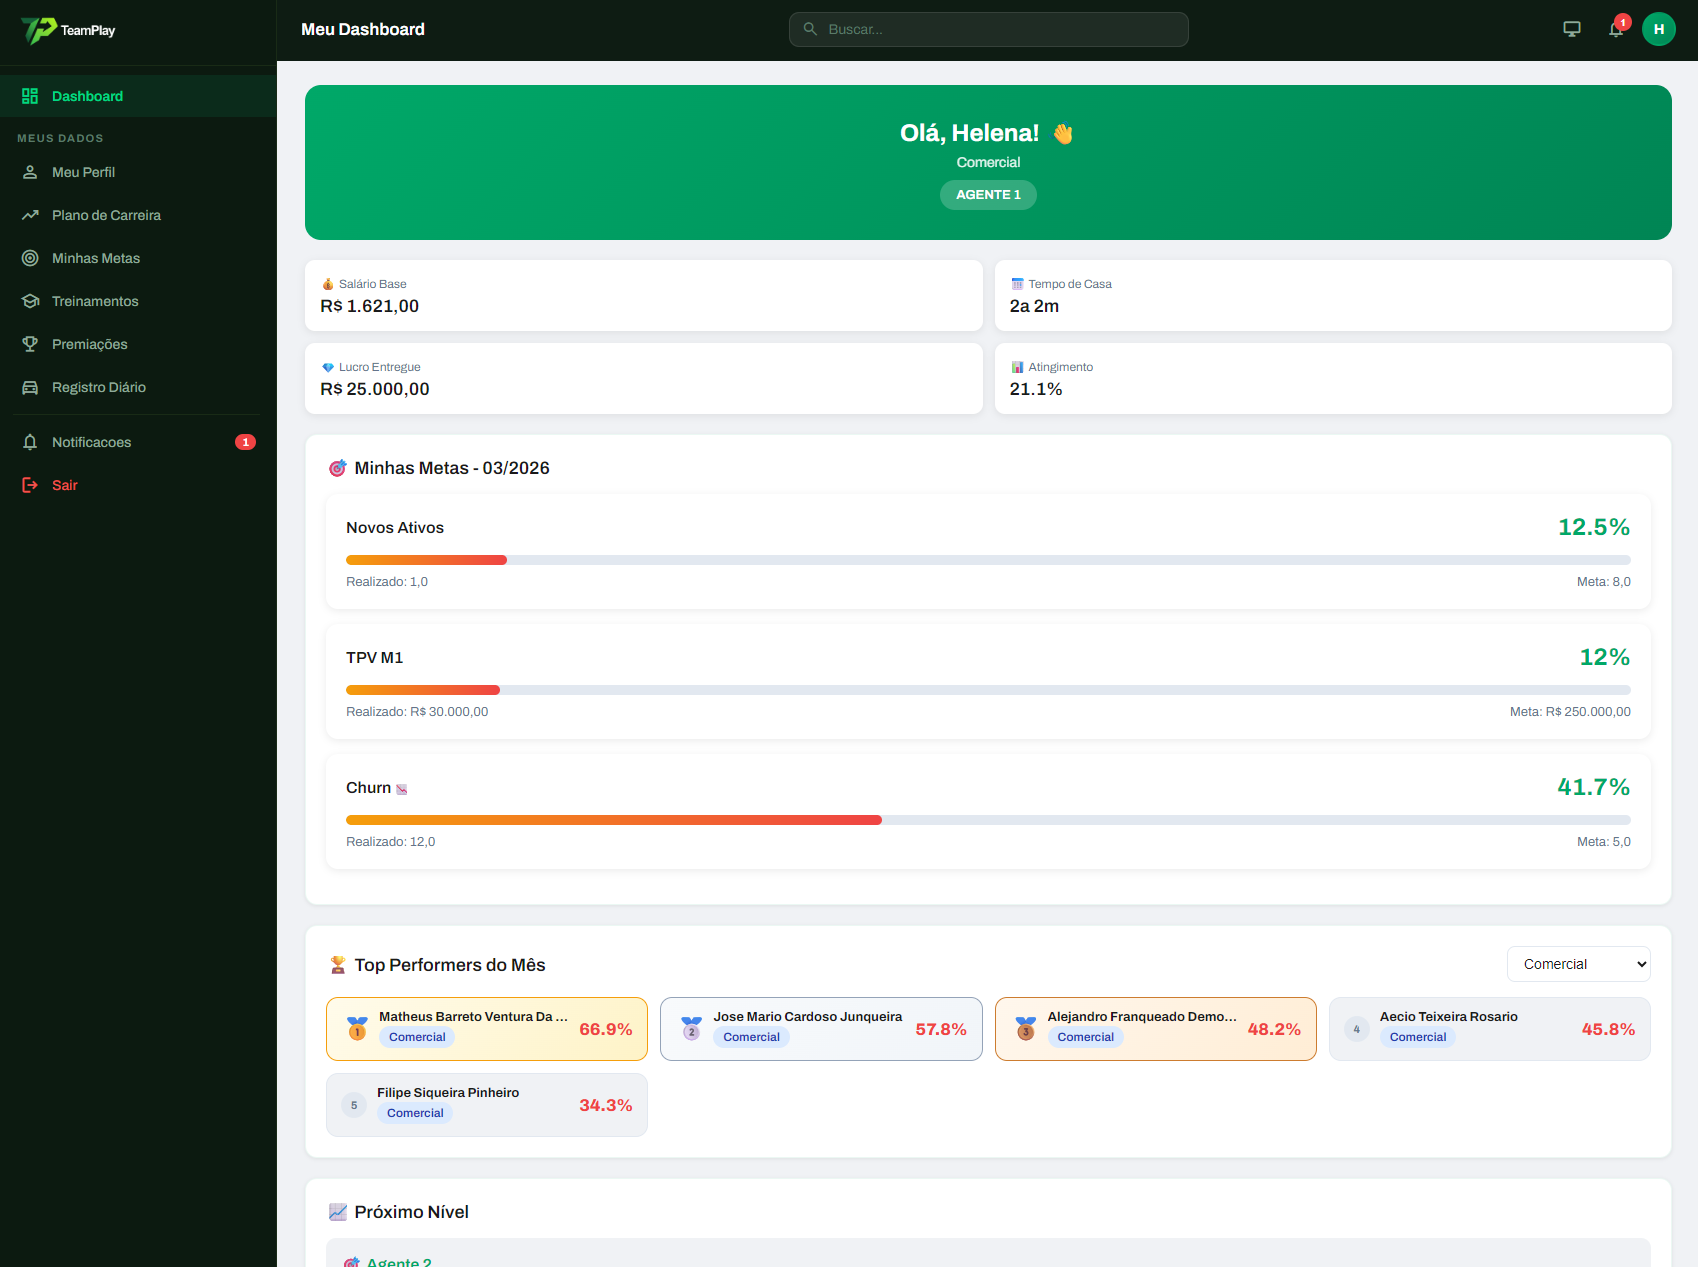Click the Top Performers trophy icon
This screenshot has height=1267, width=1698.
(338, 965)
